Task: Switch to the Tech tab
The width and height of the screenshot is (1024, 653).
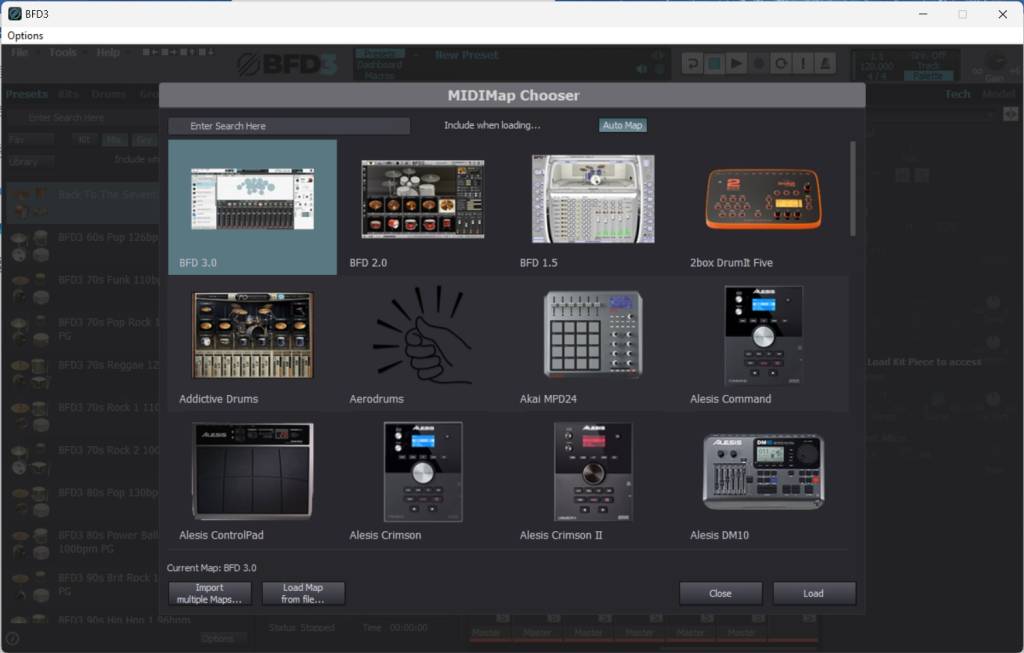Action: pyautogui.click(x=958, y=93)
